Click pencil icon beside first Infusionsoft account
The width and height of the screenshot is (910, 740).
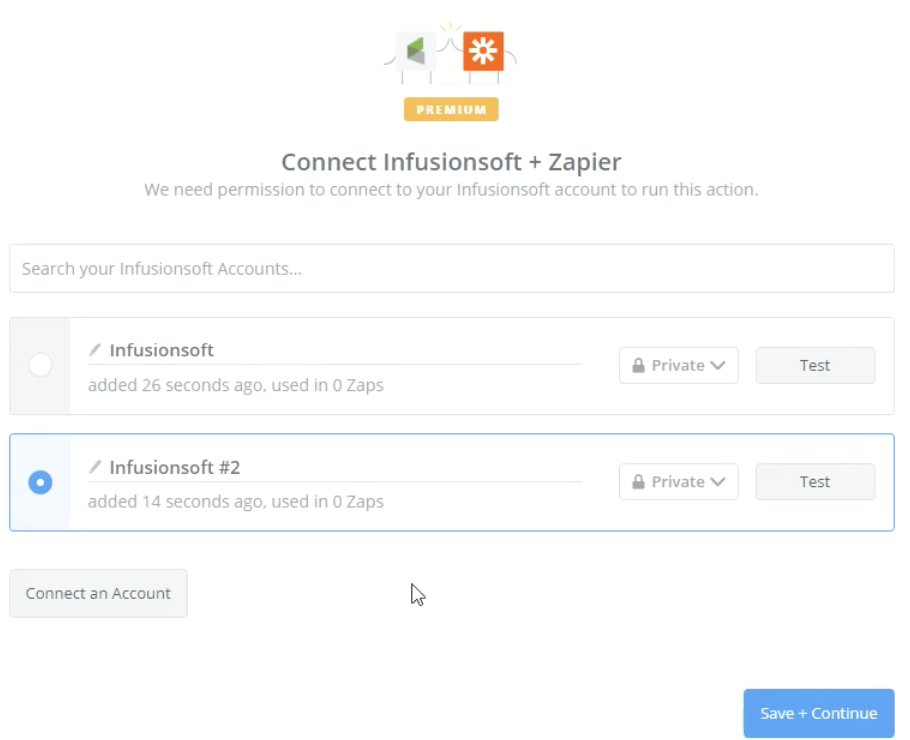tap(95, 350)
